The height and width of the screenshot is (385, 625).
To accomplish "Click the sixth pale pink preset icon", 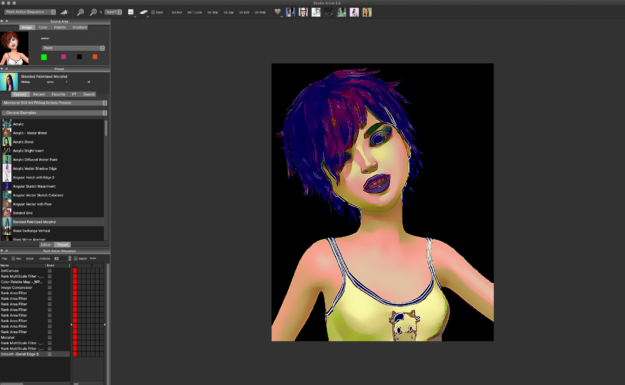I will tap(354, 12).
